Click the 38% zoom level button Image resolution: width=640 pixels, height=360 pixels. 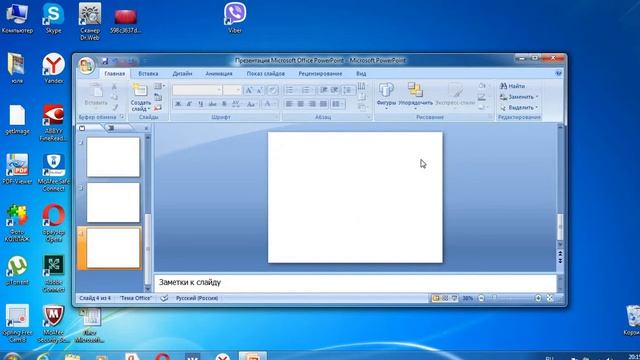(467, 298)
